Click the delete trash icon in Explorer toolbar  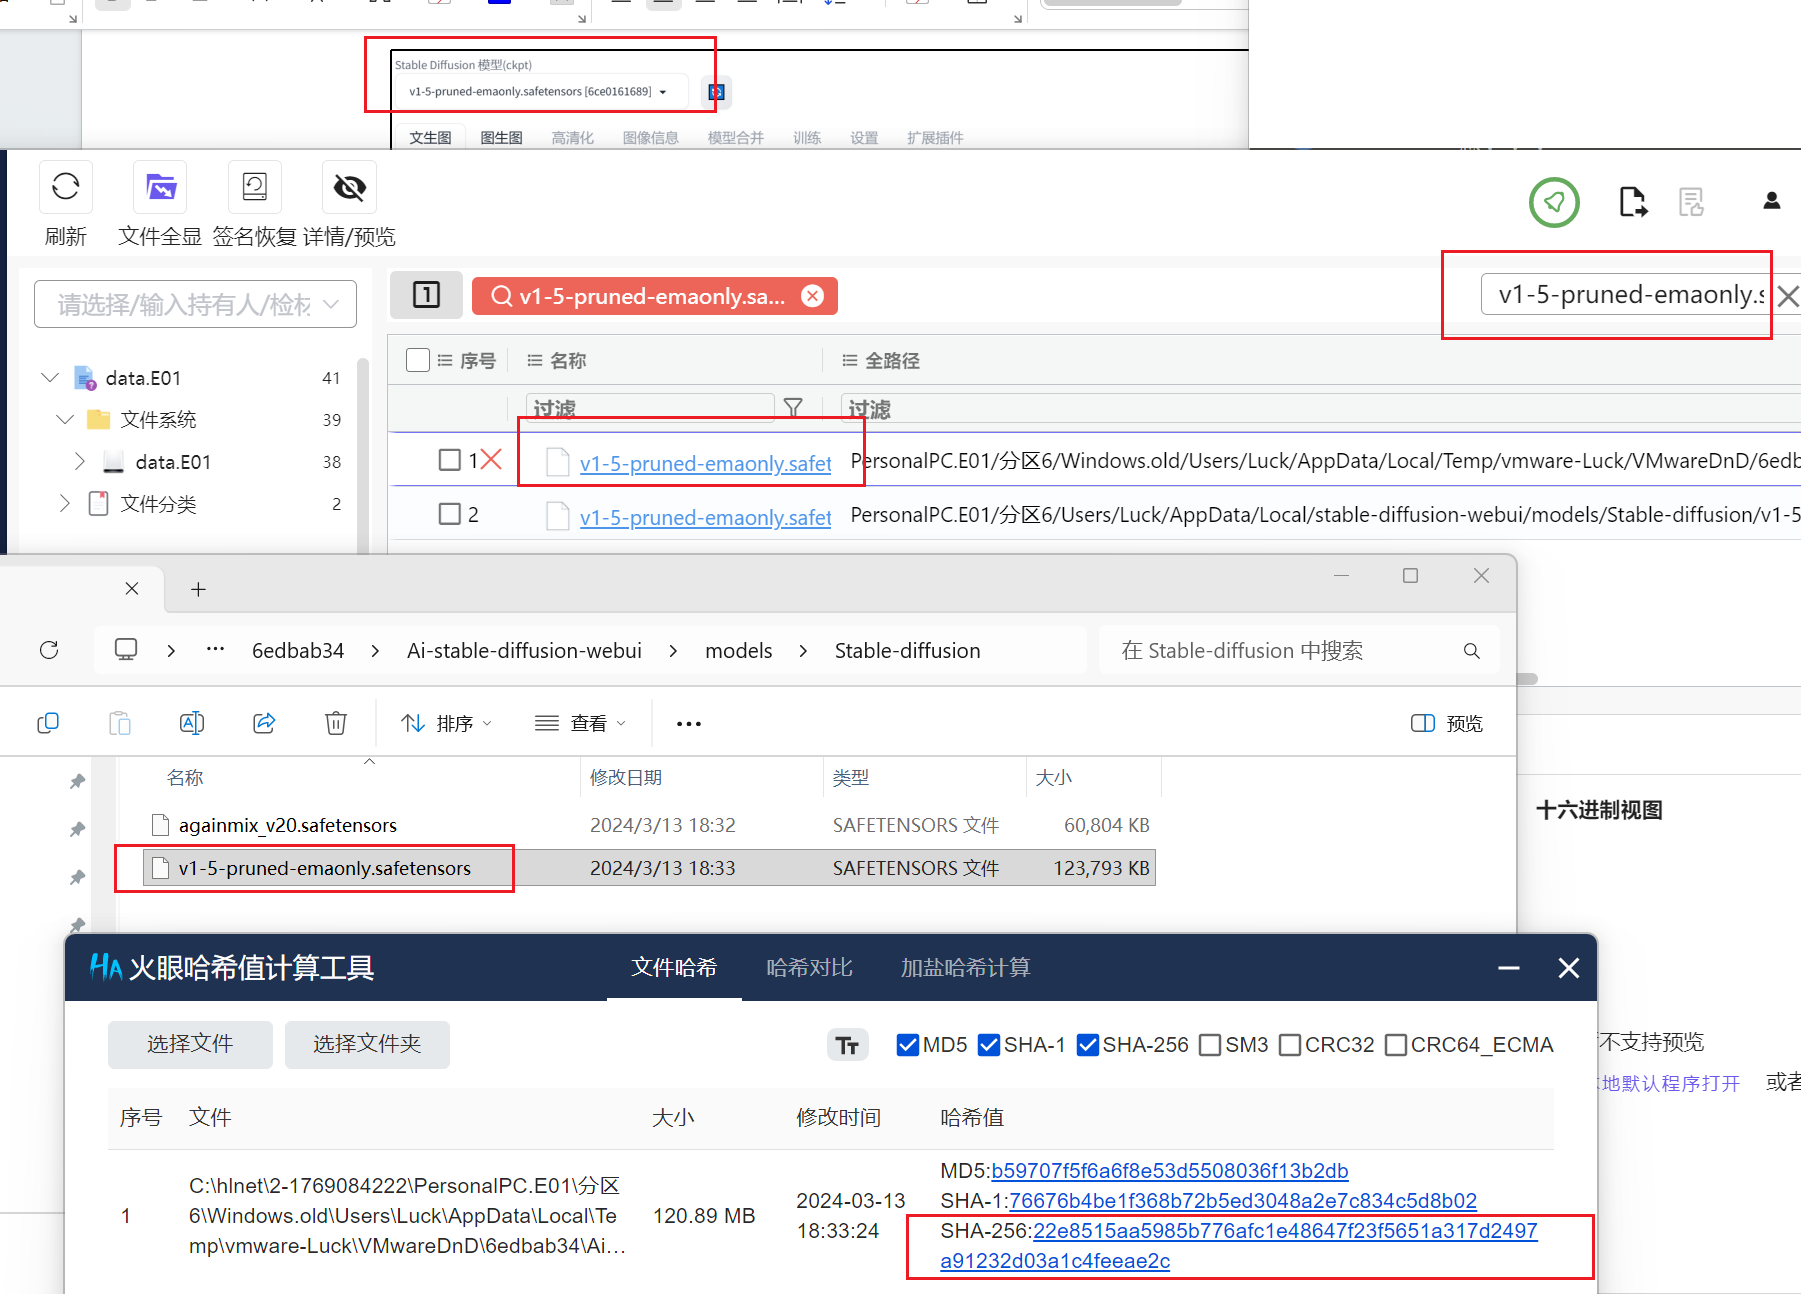click(x=336, y=723)
